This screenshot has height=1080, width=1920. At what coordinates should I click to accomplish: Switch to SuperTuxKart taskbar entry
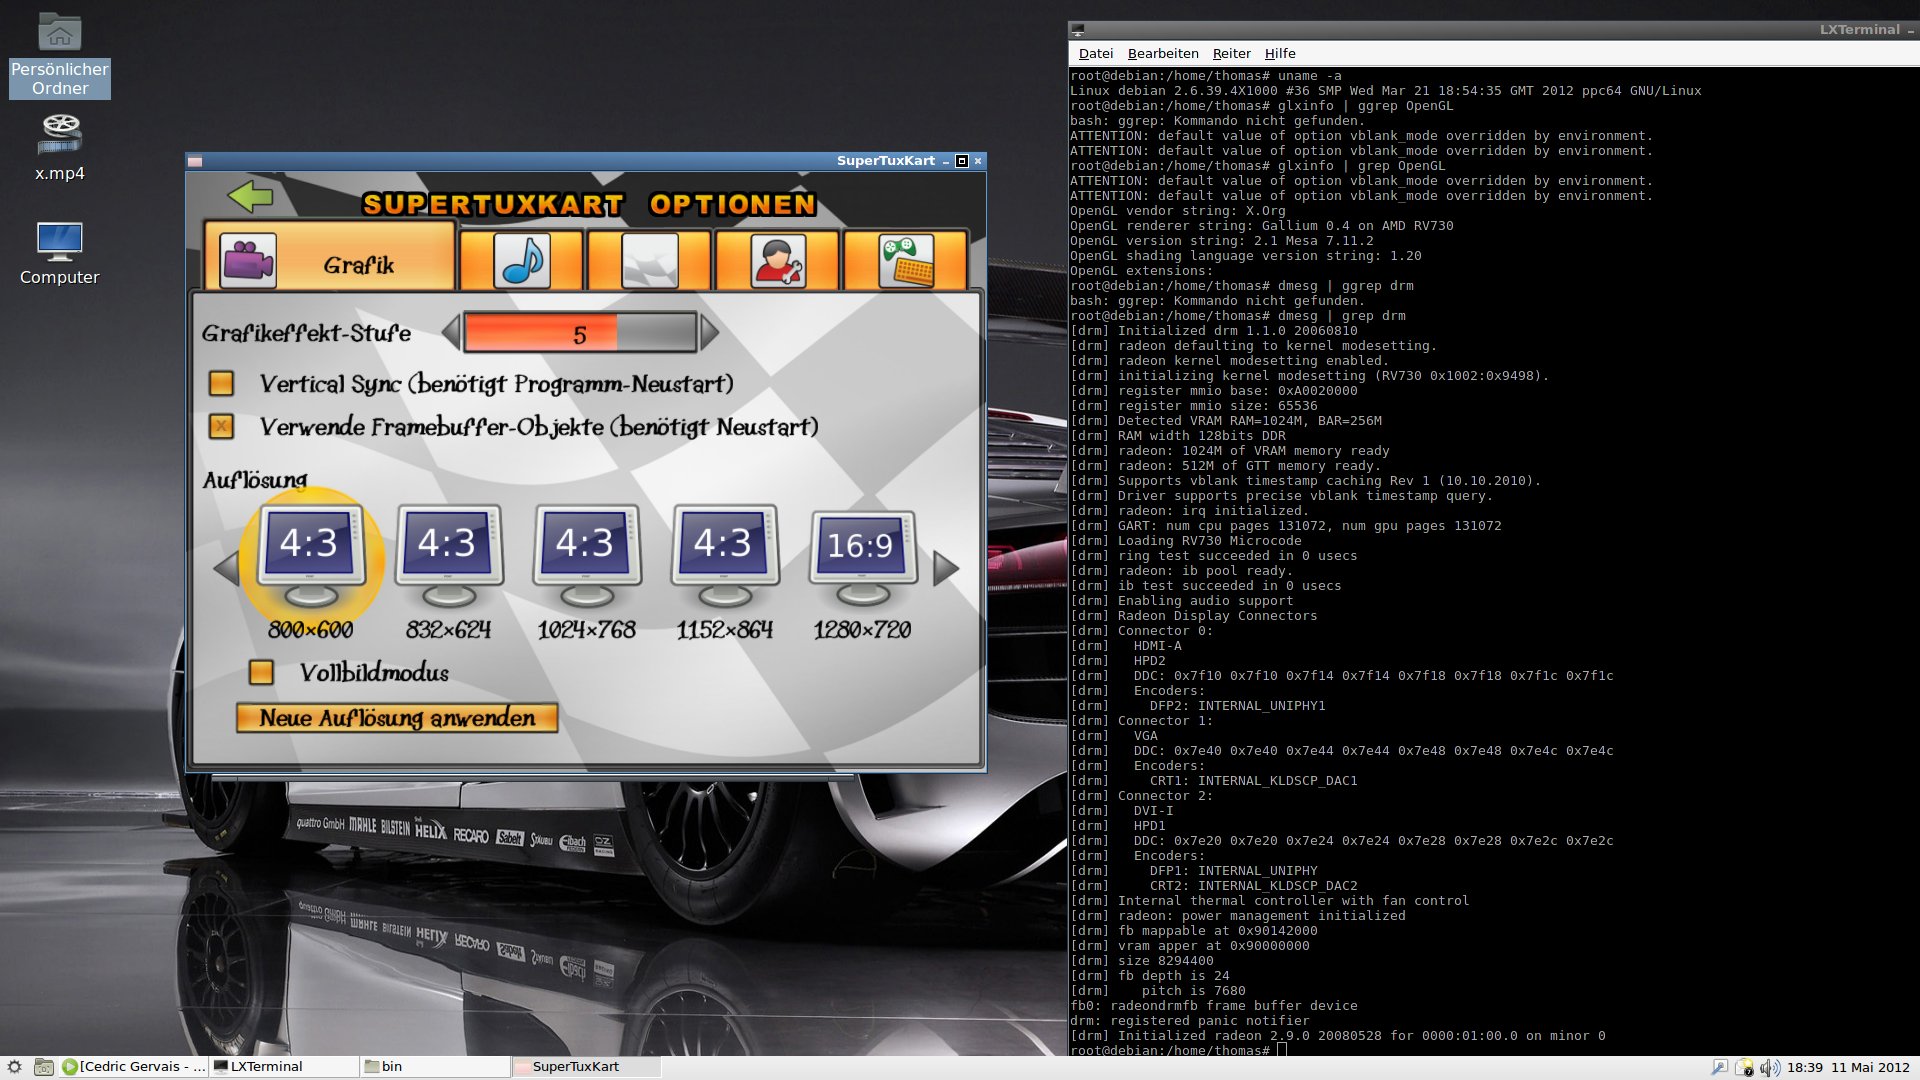(586, 1067)
